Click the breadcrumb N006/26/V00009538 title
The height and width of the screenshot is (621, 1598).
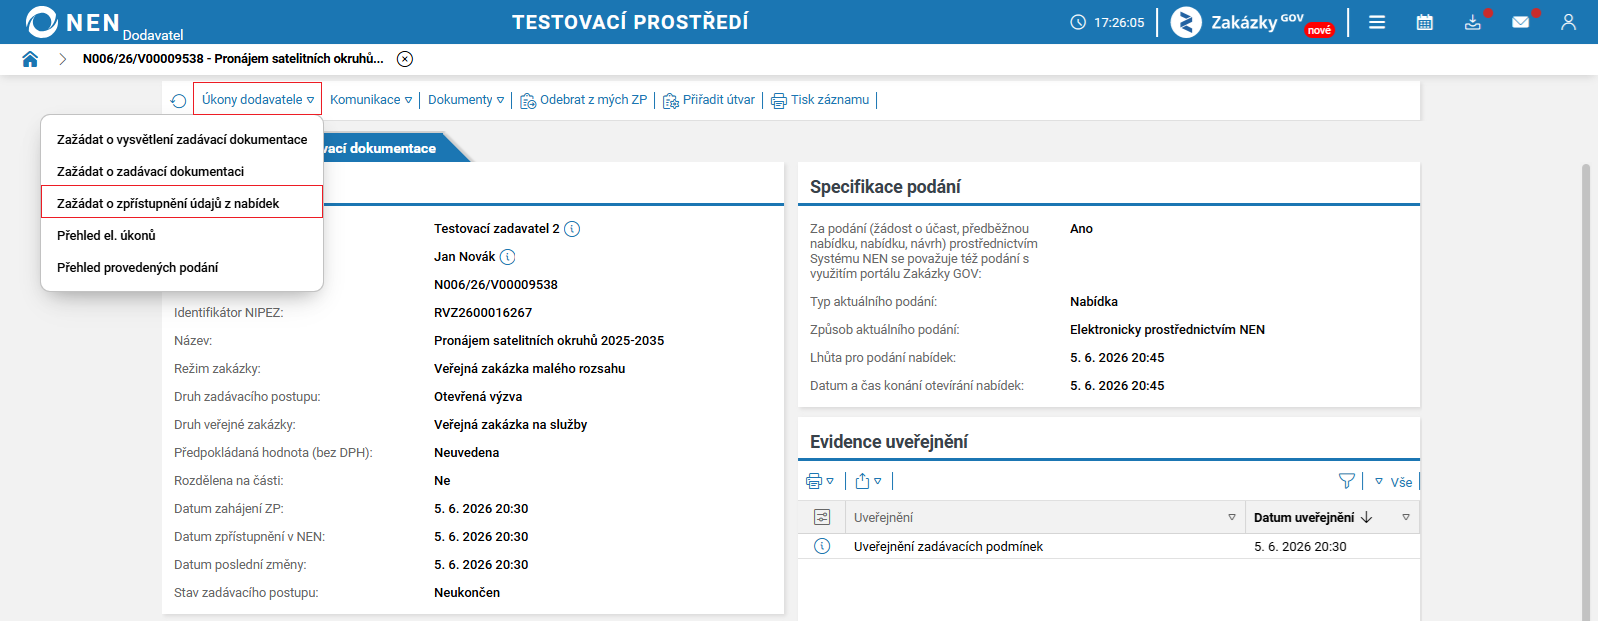pos(233,59)
